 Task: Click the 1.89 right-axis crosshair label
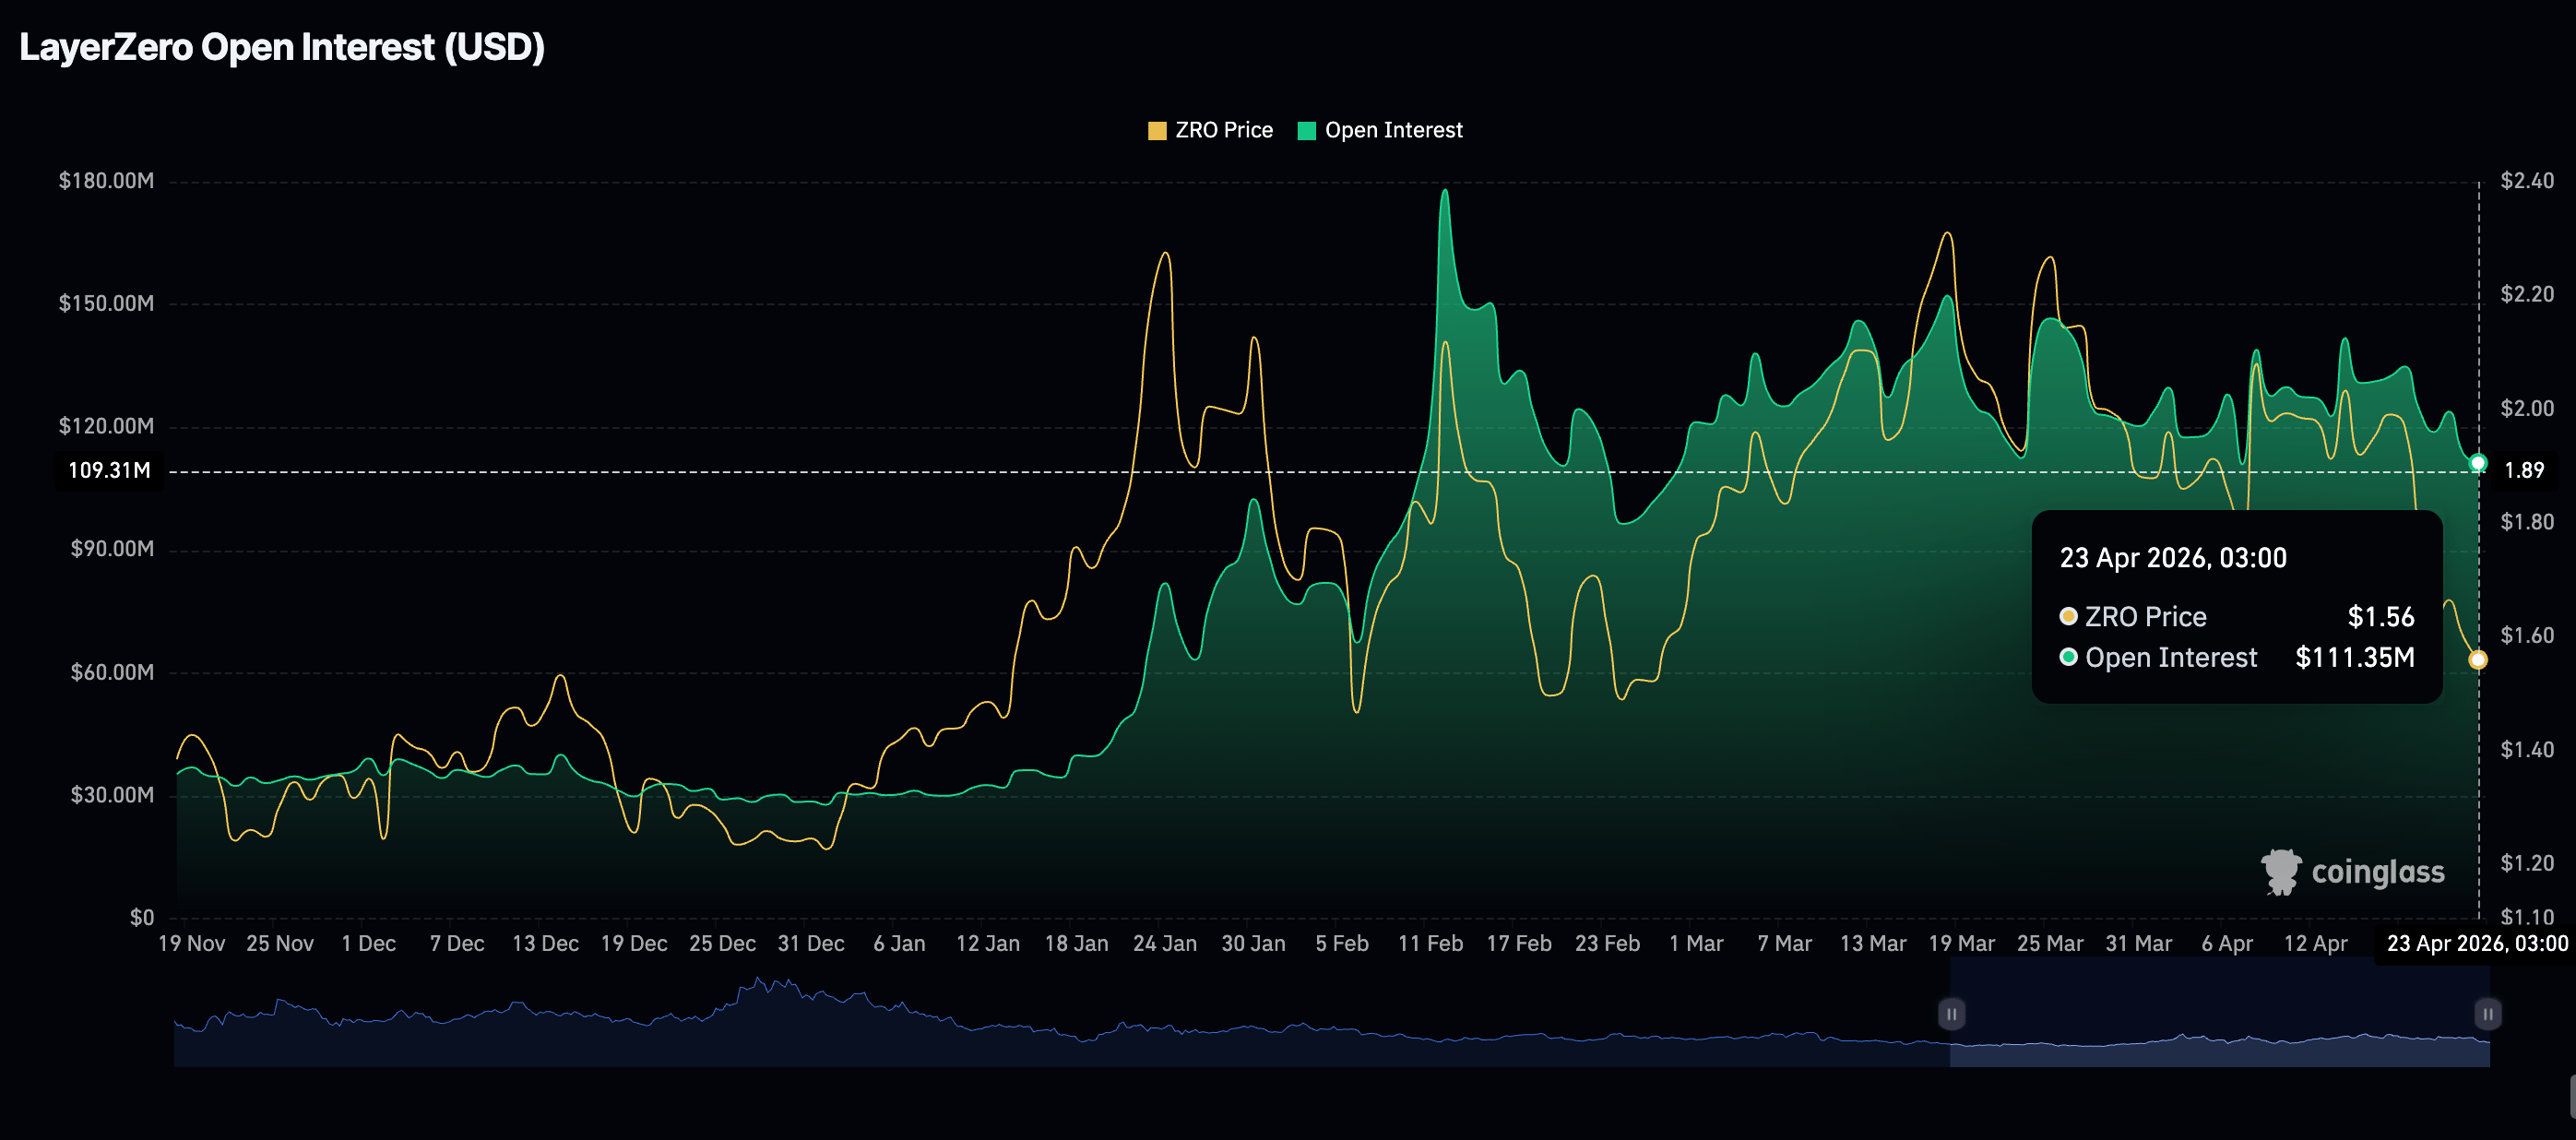coord(2524,470)
